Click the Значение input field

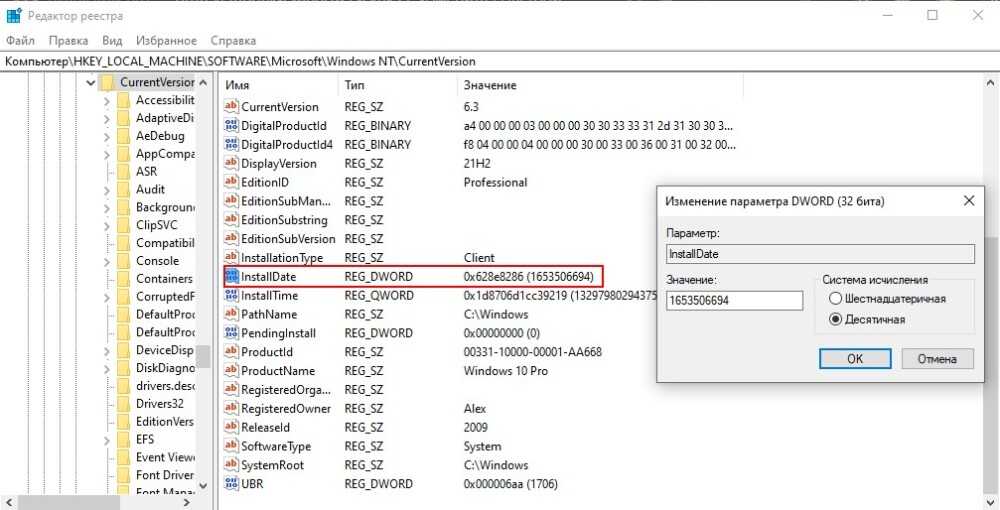coord(734,301)
